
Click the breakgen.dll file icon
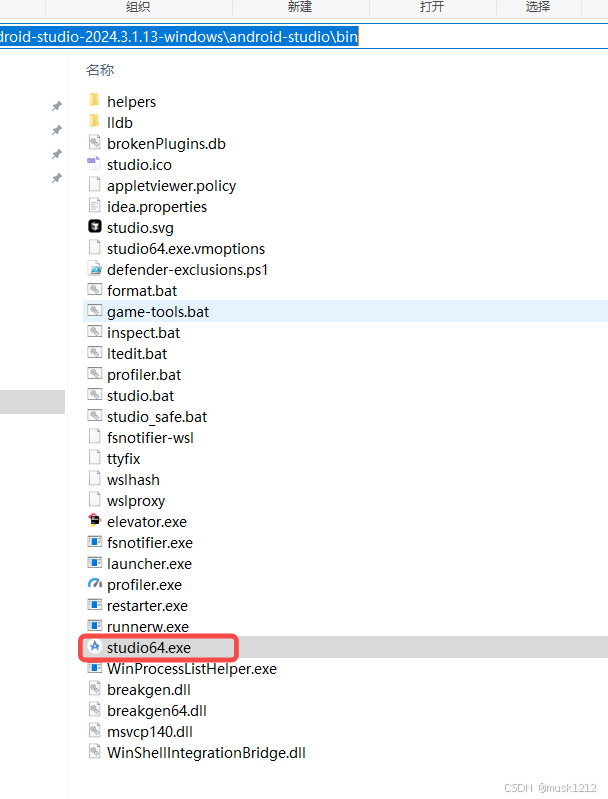[94, 688]
